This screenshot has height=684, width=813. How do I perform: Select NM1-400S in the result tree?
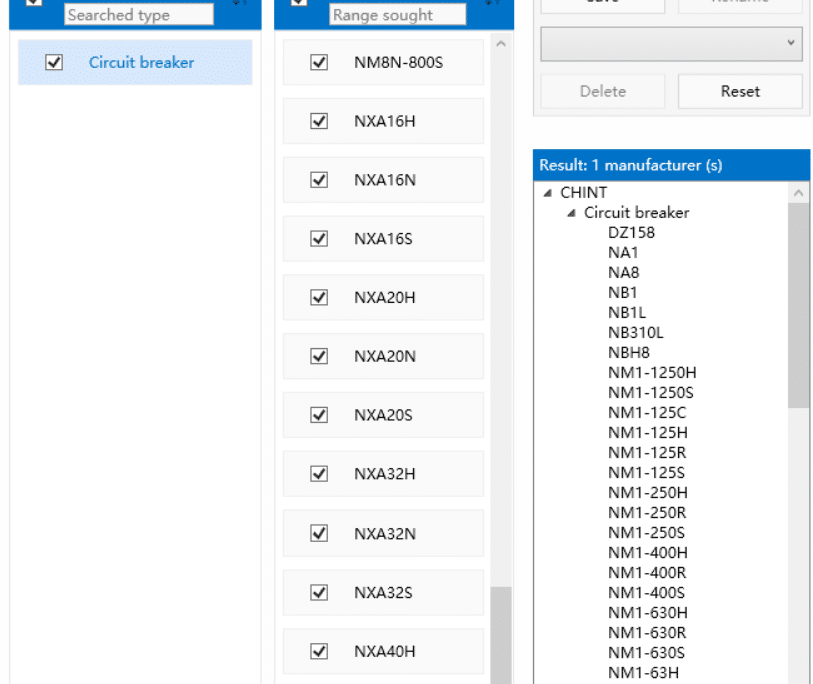tap(647, 593)
